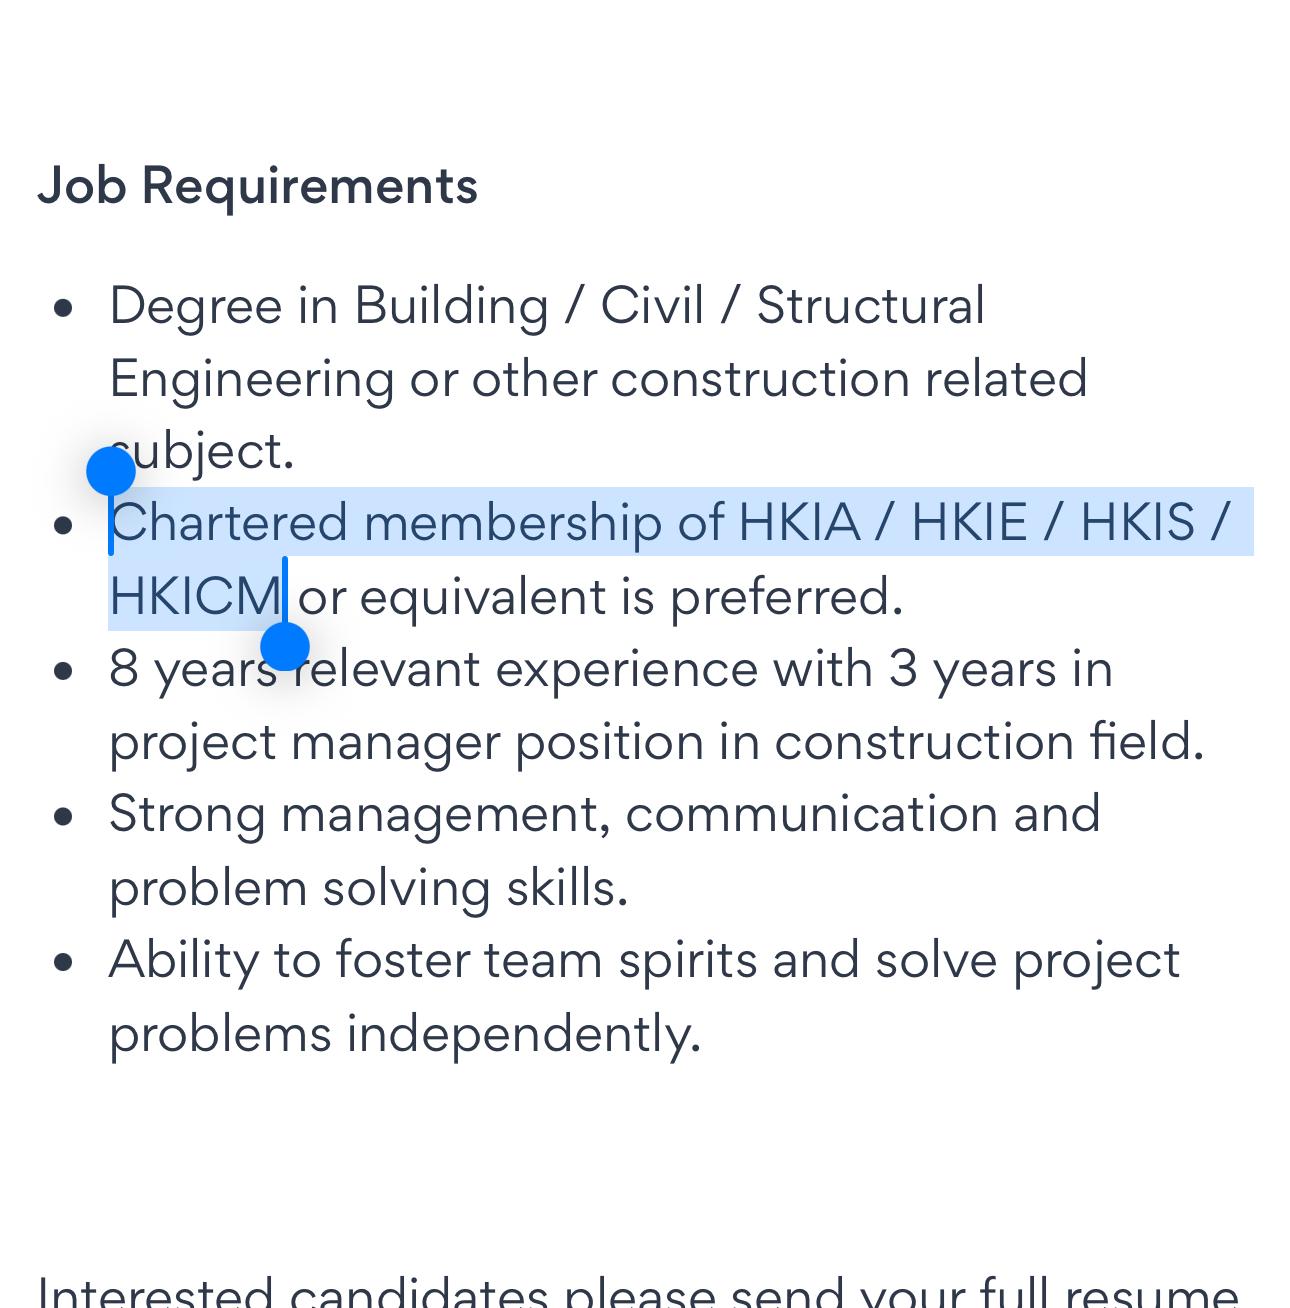Click the highlighted text HKIA

pyautogui.click(x=799, y=523)
